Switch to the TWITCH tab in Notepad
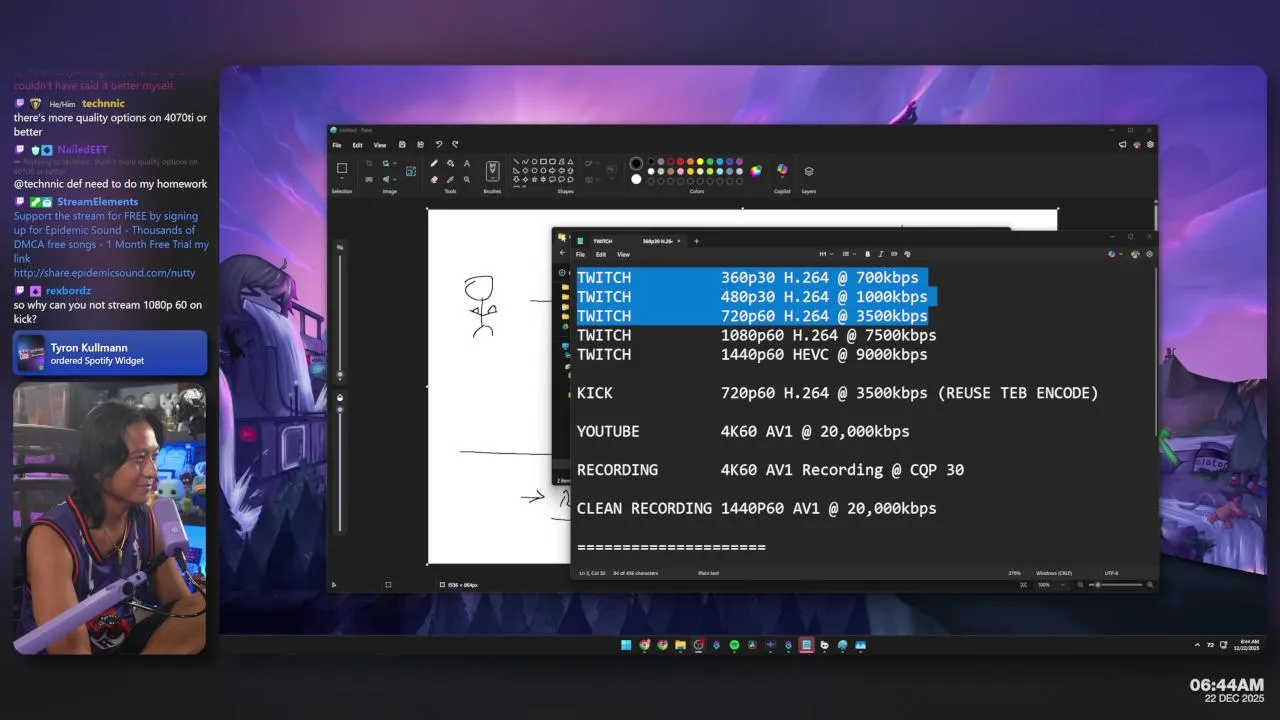 coord(603,241)
